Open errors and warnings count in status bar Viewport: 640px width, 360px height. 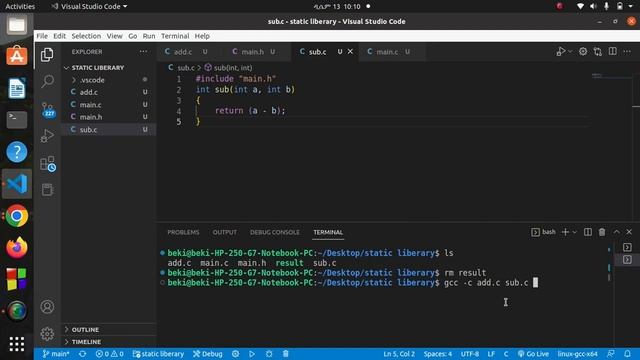[x=109, y=354]
